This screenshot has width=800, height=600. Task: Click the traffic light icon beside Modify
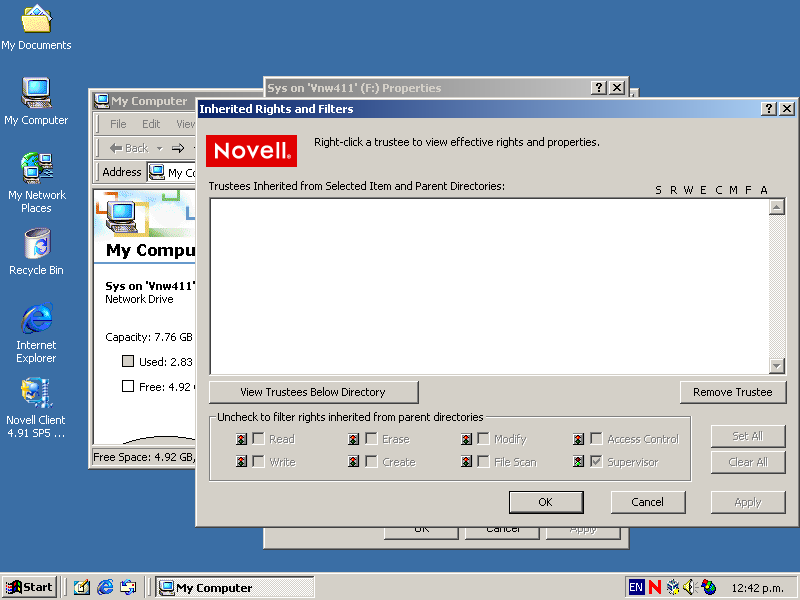tap(466, 439)
